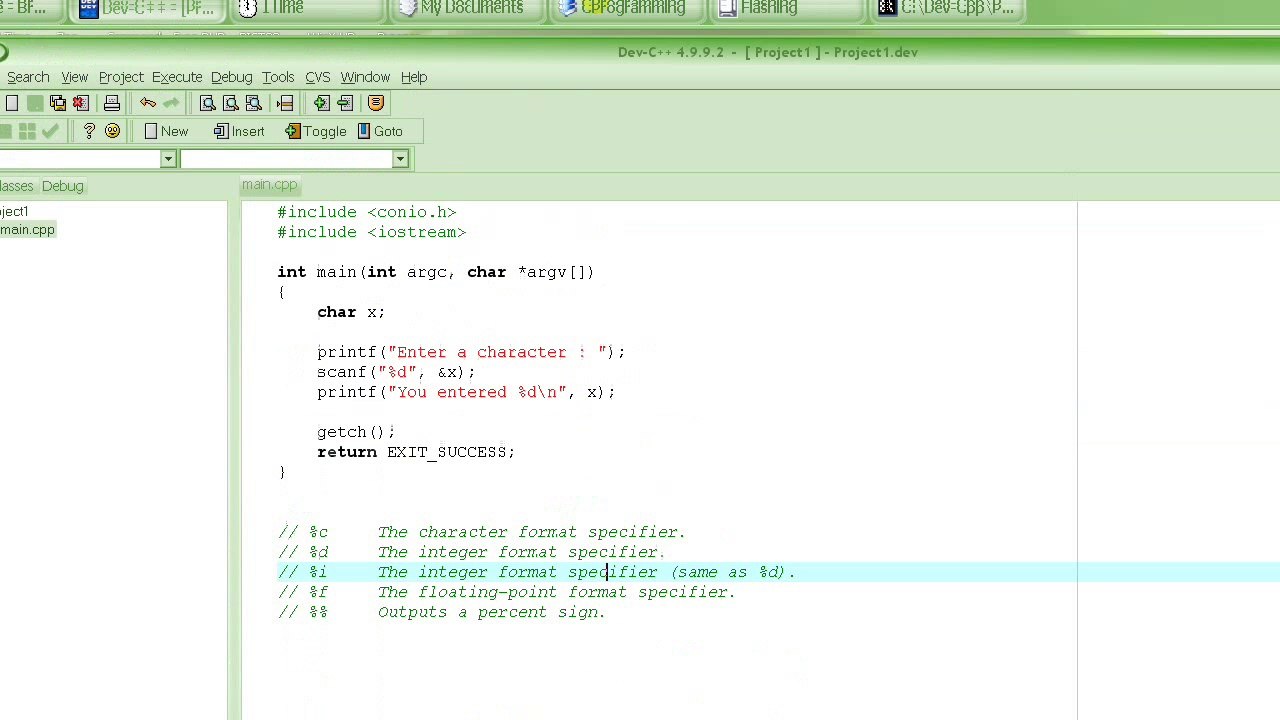Image resolution: width=1280 pixels, height=720 pixels.
Task: Click the Rebuild All grid icon
Action: click(27, 131)
